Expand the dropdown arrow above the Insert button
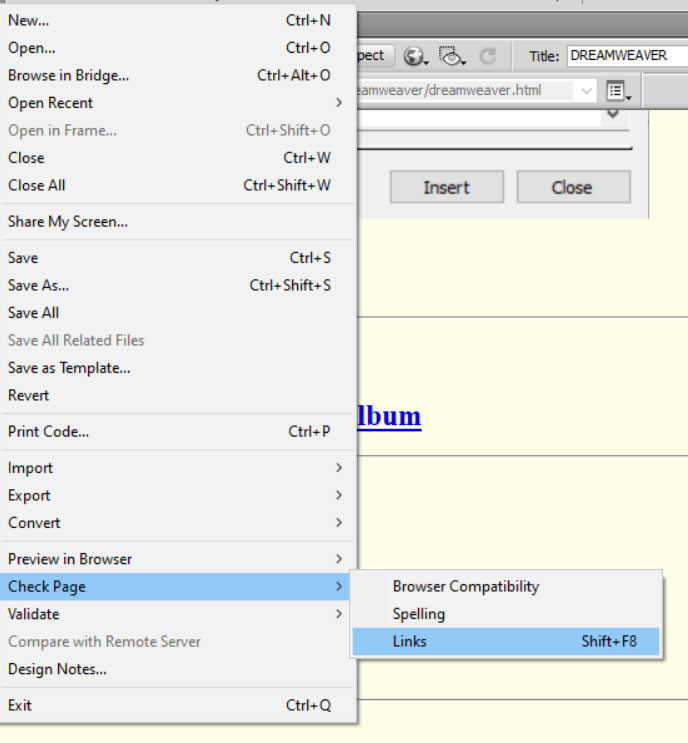The height and width of the screenshot is (743, 688). [614, 114]
